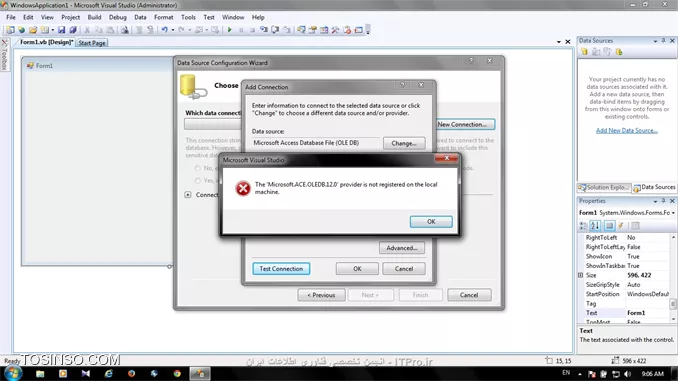Click the volume icon in system tray
The height and width of the screenshot is (381, 678).
click(627, 374)
